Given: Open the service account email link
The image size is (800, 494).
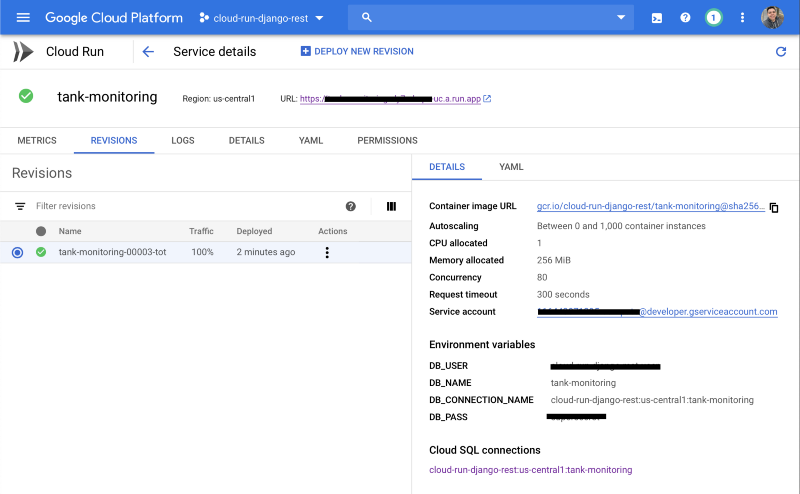Looking at the screenshot, I should click(x=657, y=312).
